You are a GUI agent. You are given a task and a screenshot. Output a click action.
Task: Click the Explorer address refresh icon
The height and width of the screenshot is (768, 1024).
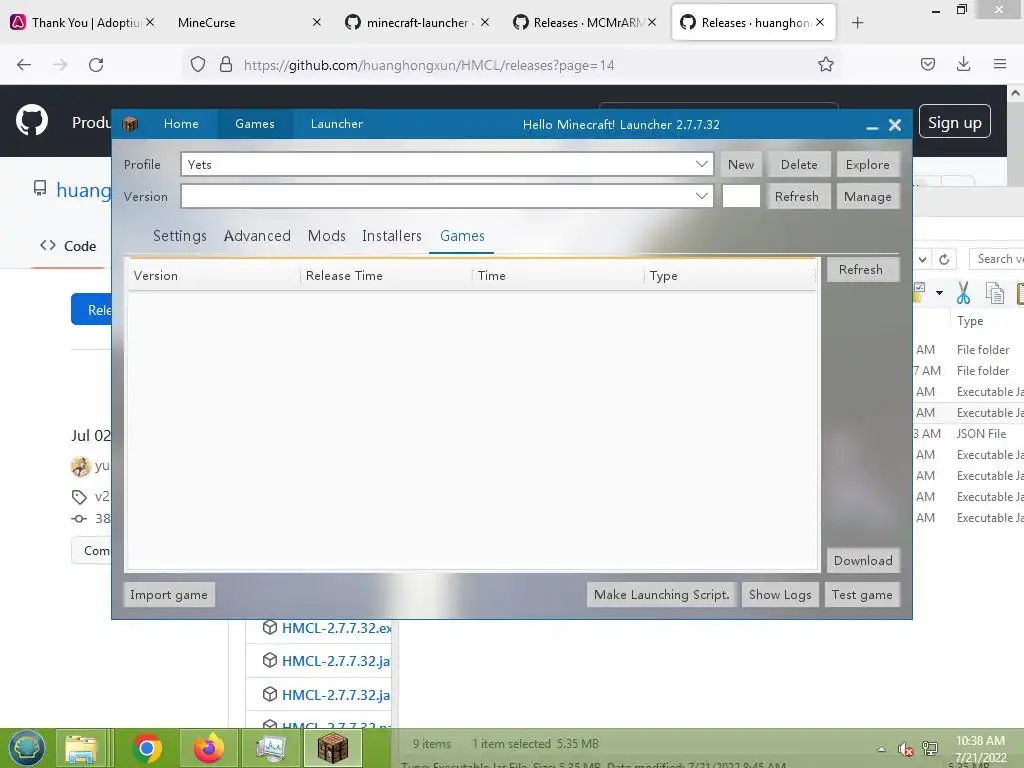944,259
